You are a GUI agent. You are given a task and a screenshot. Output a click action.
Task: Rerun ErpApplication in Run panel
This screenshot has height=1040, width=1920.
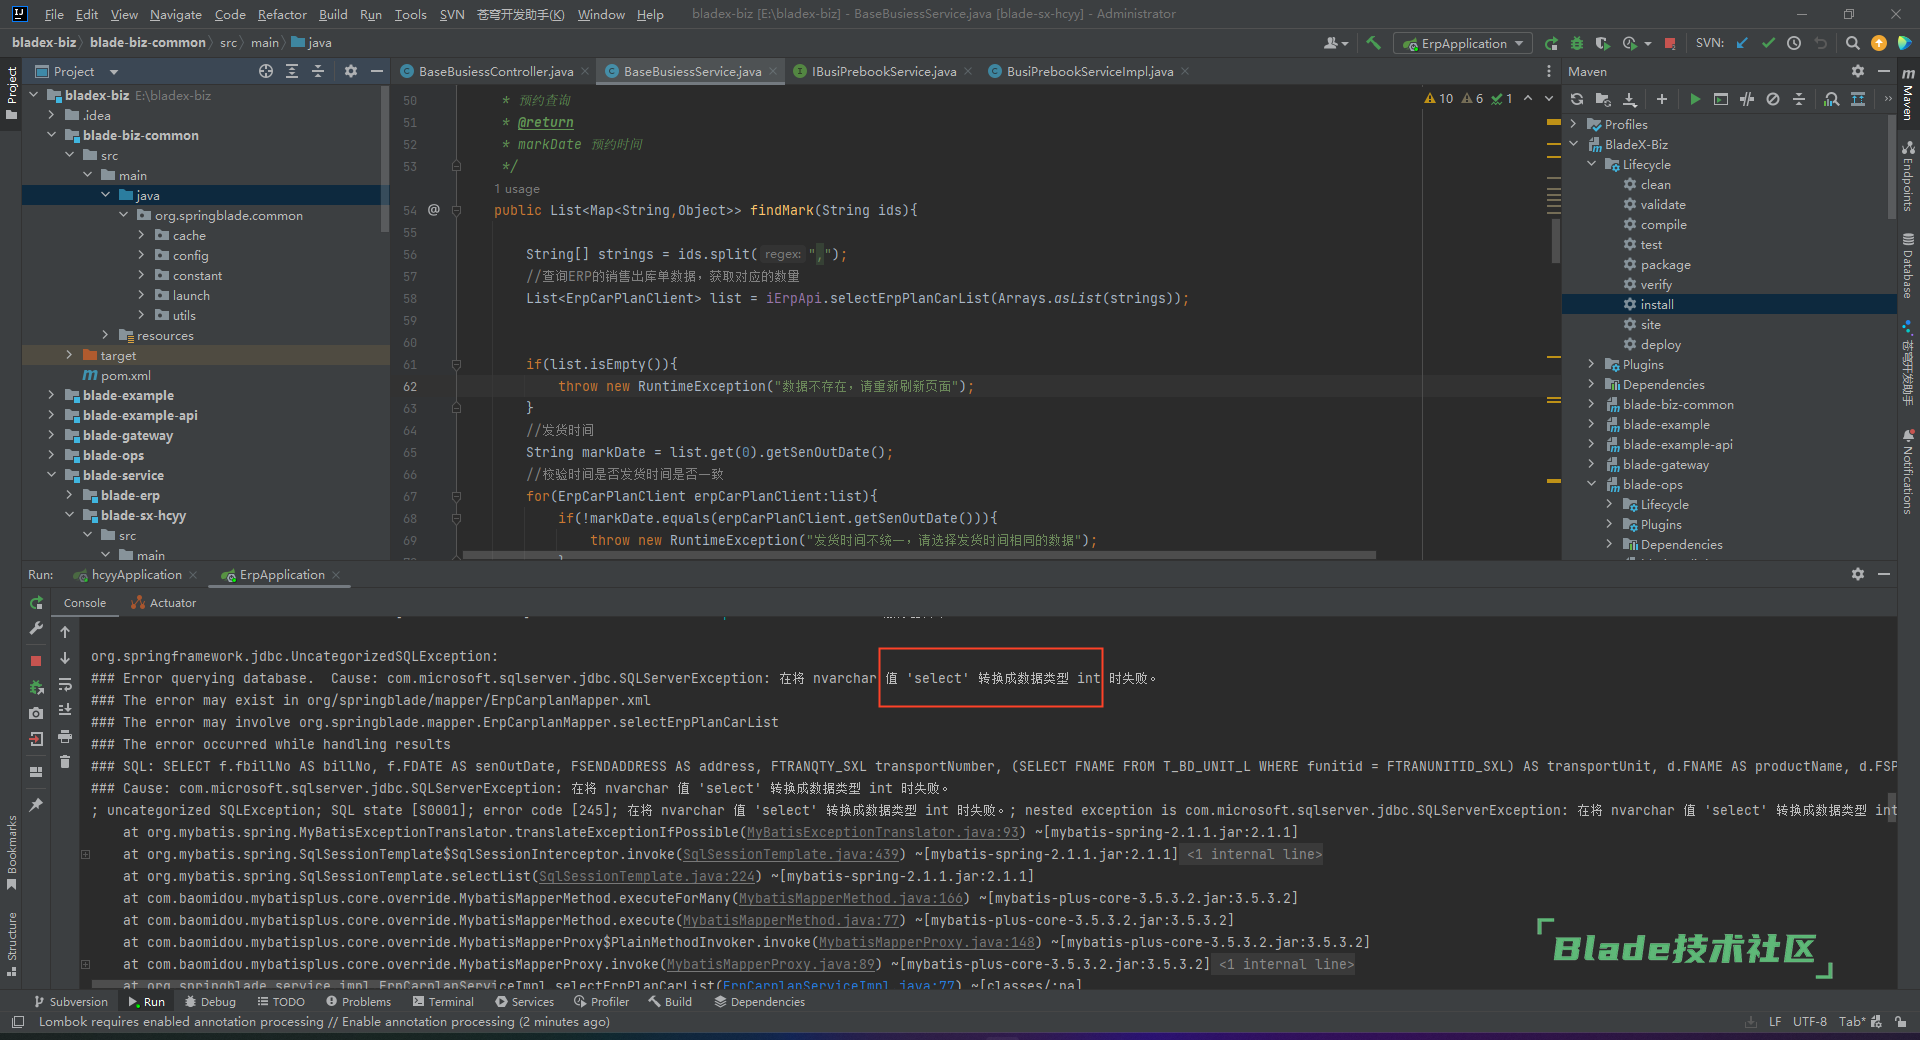point(36,603)
